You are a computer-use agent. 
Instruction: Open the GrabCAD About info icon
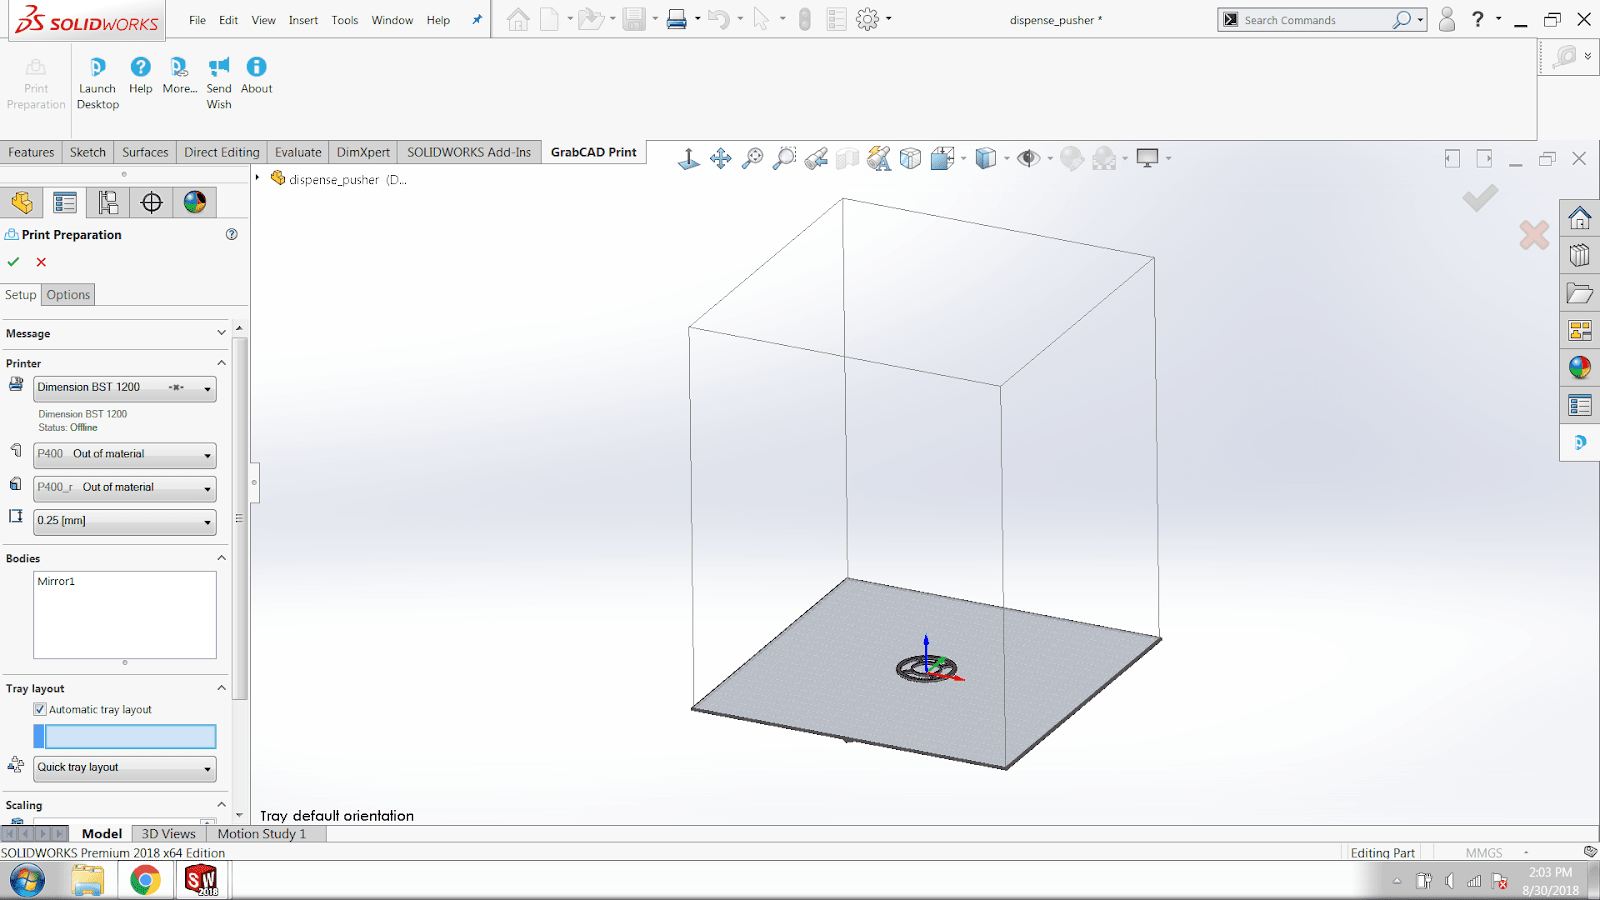coord(256,67)
